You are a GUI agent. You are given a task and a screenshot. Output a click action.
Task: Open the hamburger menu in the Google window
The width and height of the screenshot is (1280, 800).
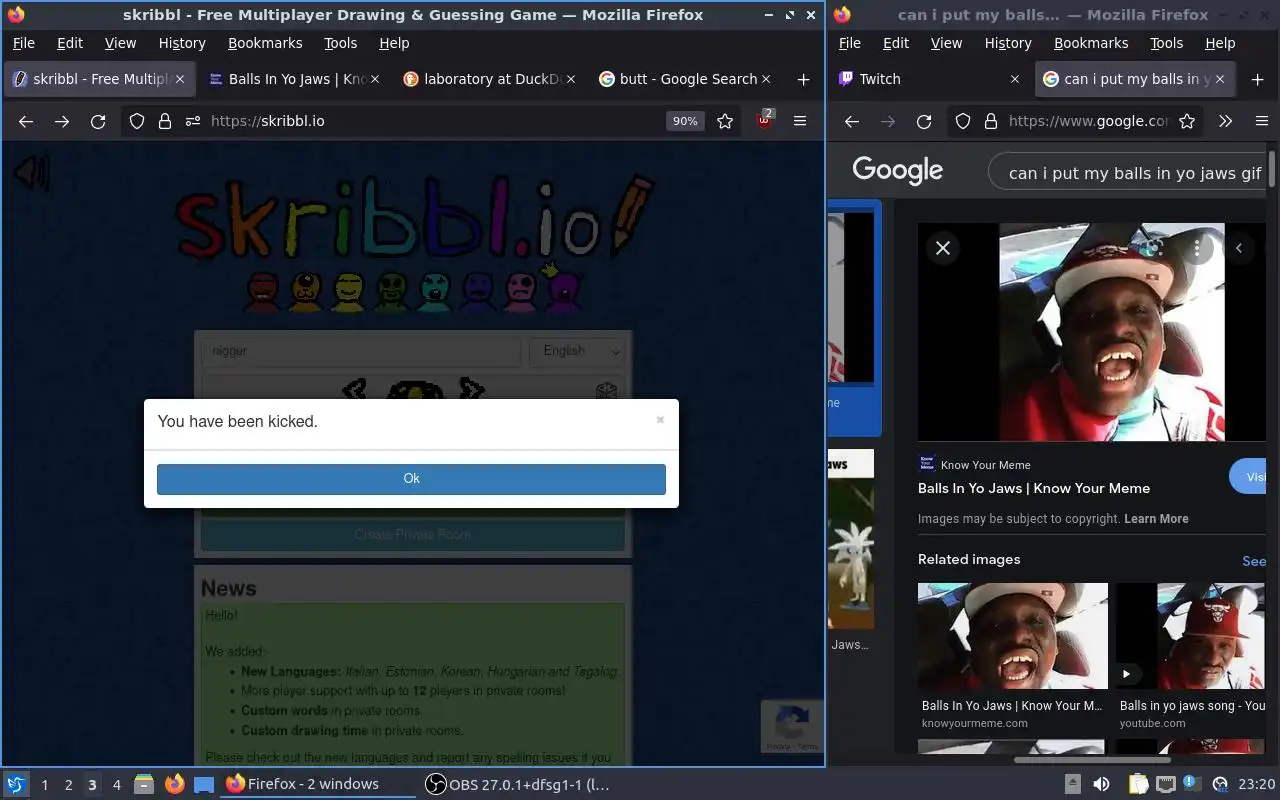tap(1262, 121)
